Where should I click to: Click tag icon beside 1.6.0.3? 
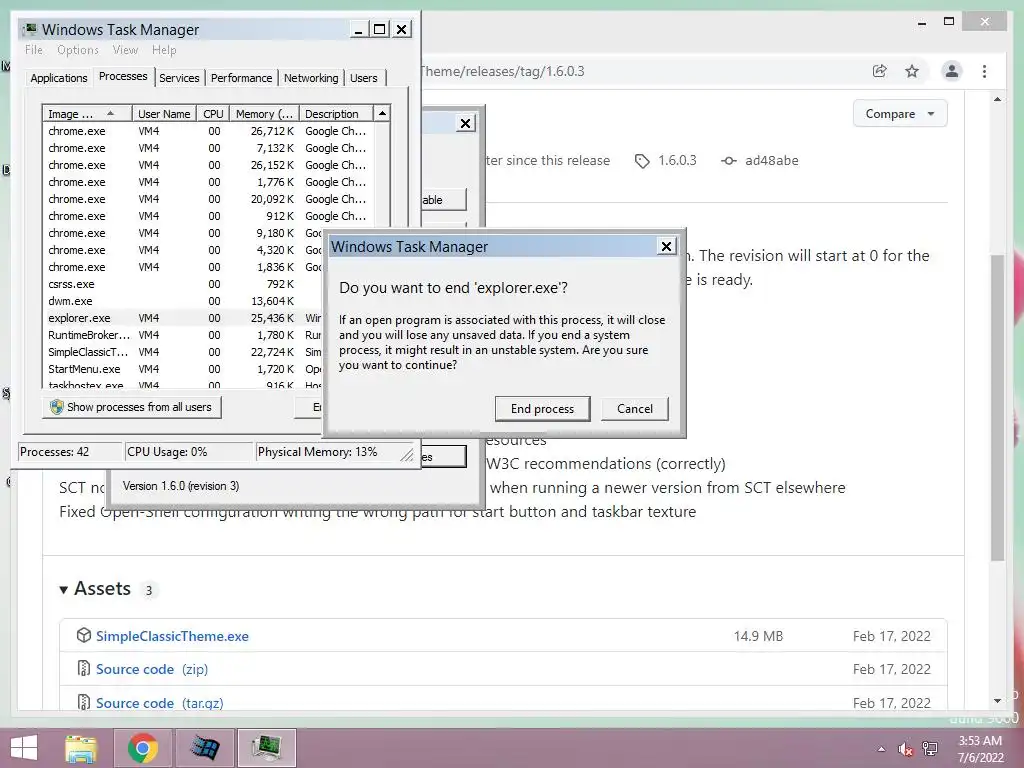(642, 161)
